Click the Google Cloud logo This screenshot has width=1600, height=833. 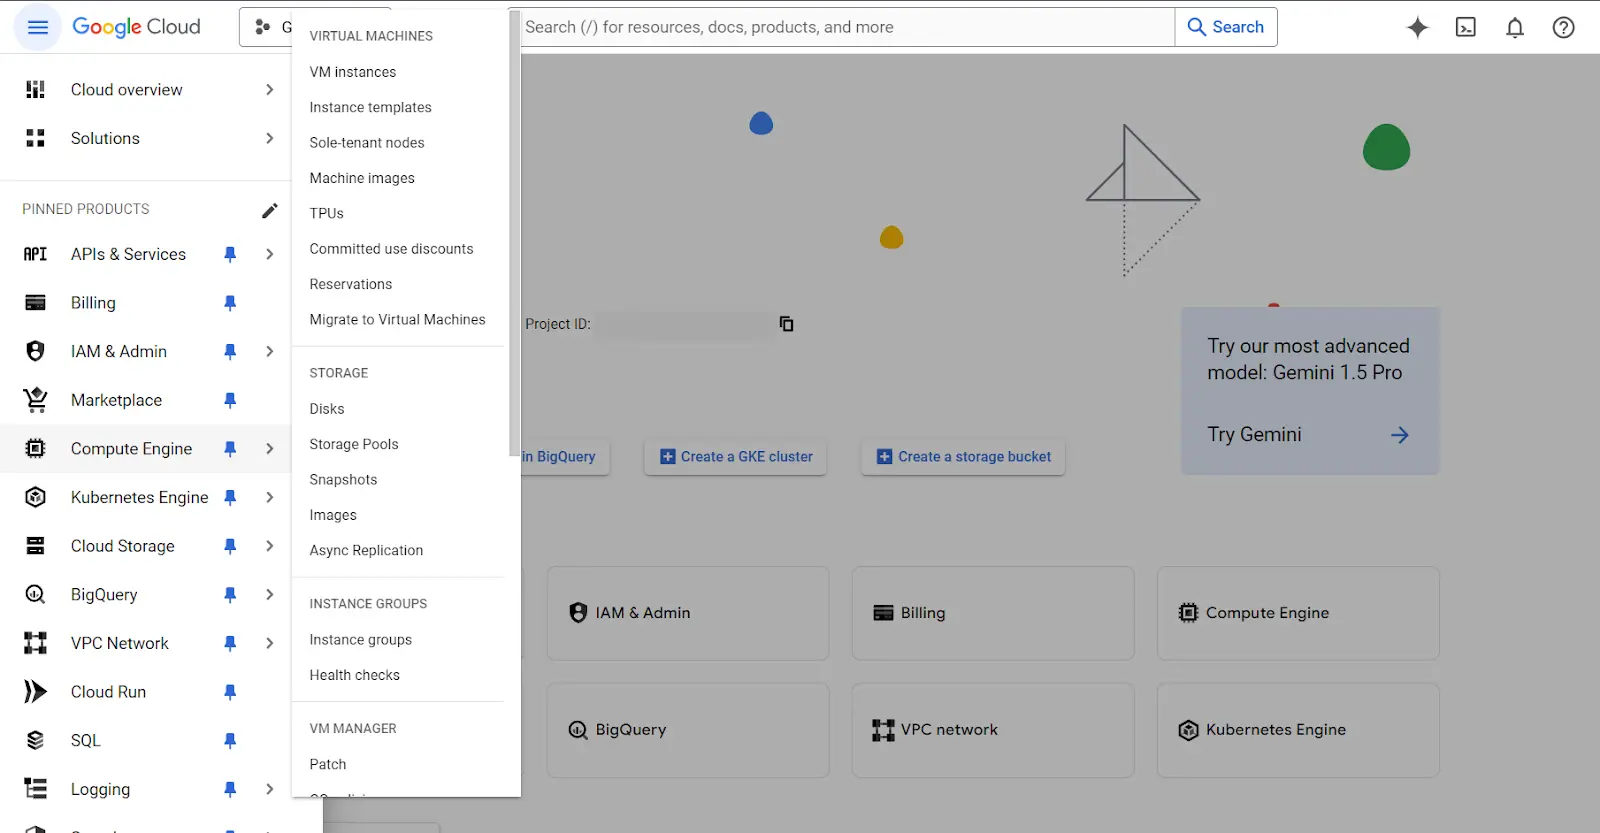pos(136,27)
